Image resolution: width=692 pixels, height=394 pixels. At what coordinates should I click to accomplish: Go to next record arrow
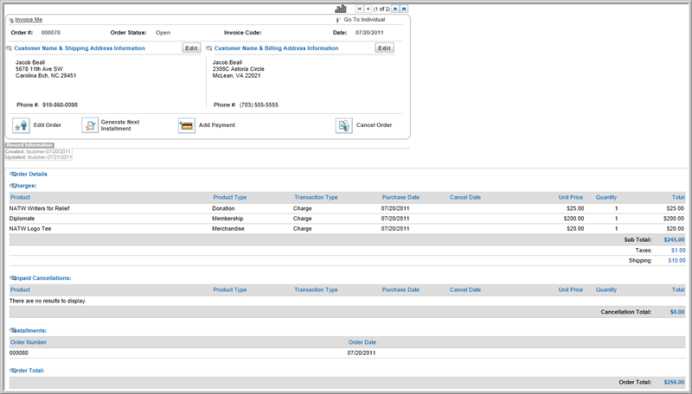395,9
